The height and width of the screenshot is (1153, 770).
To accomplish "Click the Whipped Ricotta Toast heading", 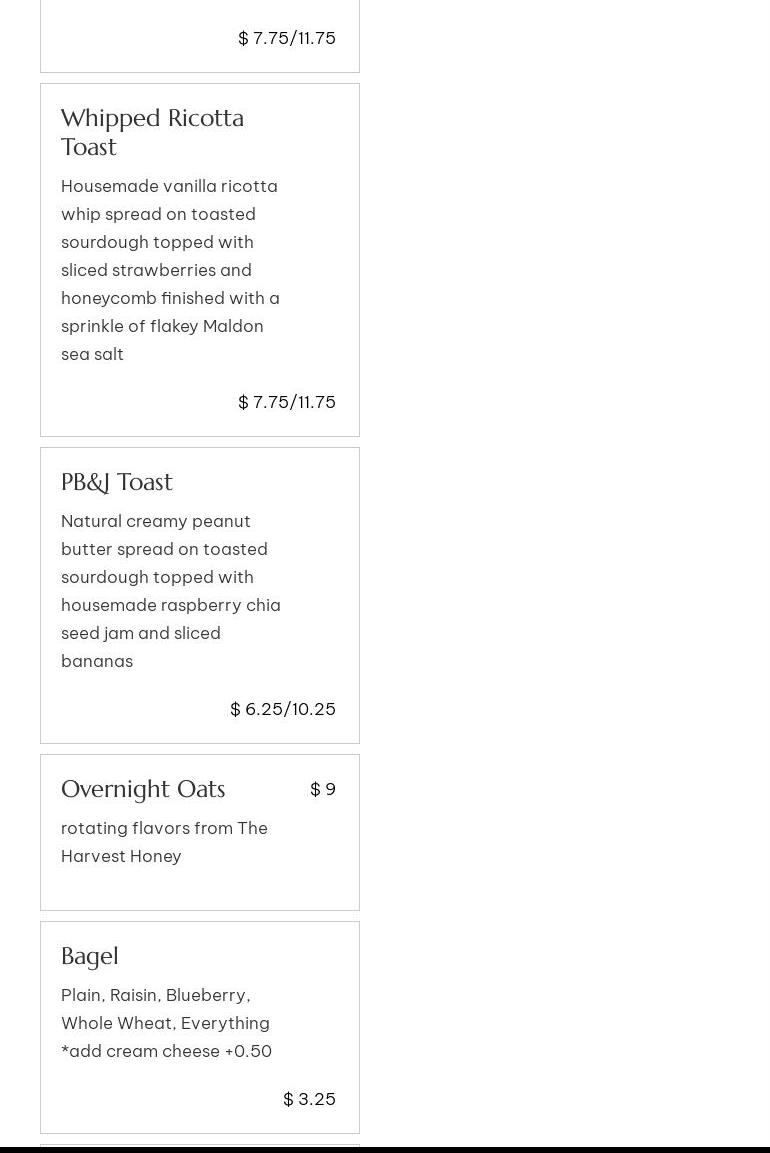I will 152,132.
